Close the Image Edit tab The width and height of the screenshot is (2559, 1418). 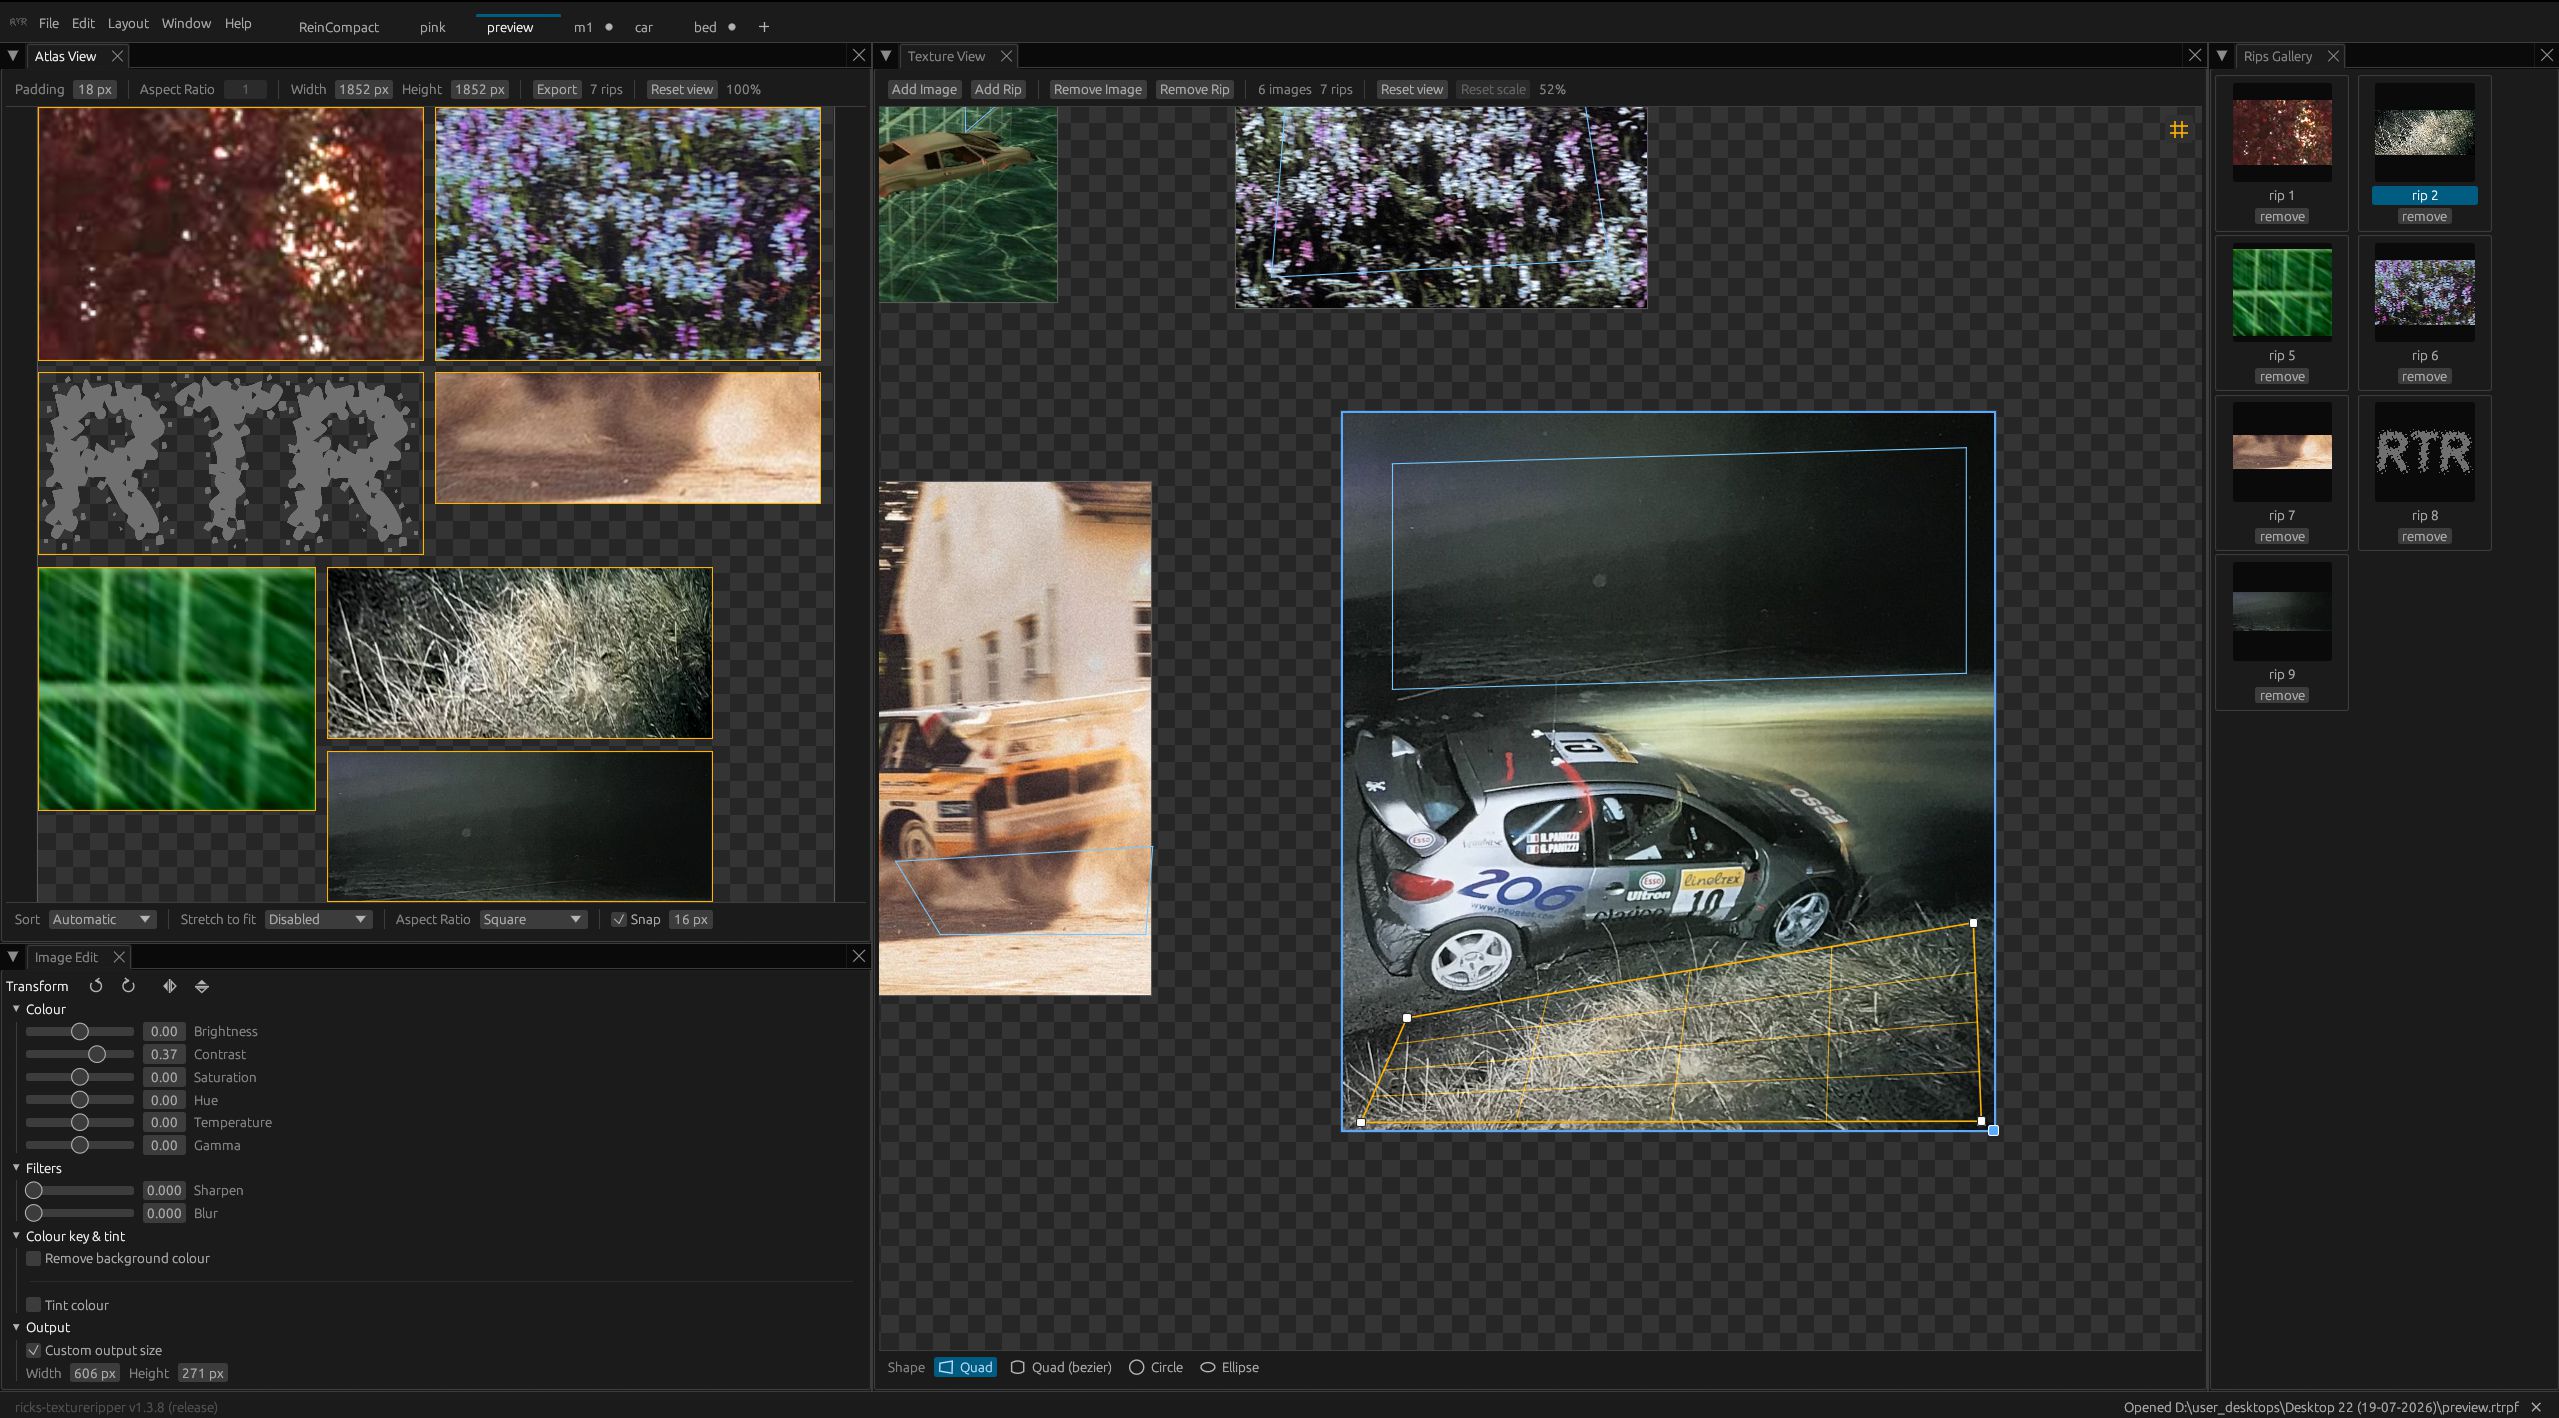(119, 957)
